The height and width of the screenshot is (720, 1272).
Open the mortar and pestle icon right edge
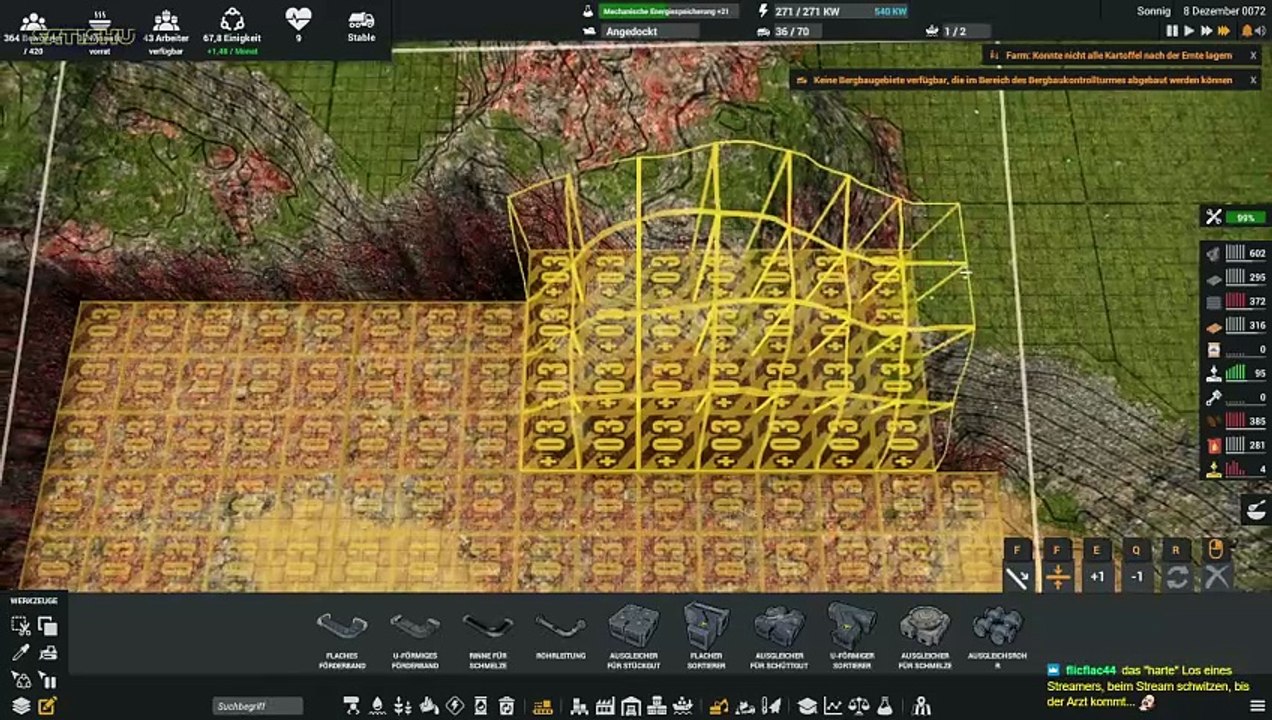(1256, 511)
